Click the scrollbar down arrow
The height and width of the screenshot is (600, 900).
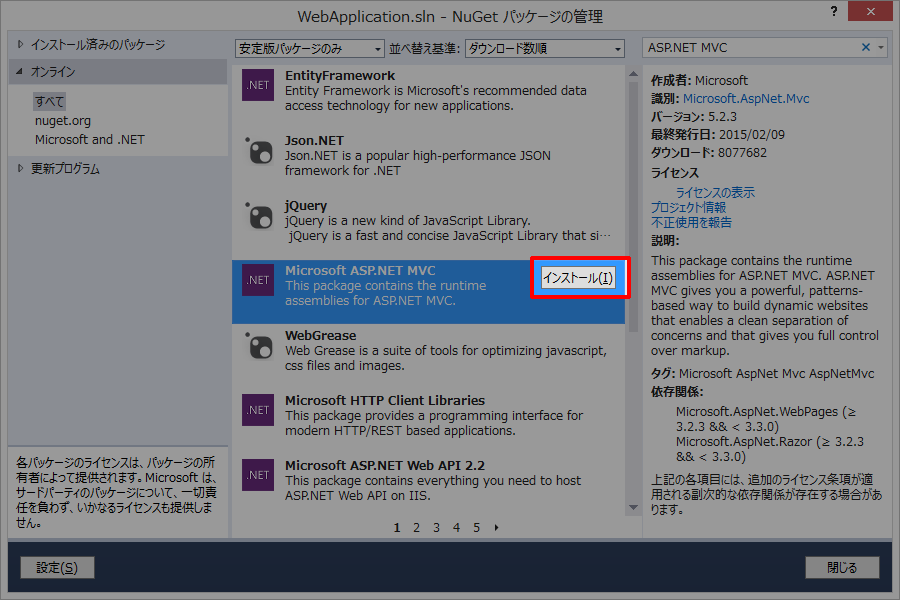(x=633, y=508)
